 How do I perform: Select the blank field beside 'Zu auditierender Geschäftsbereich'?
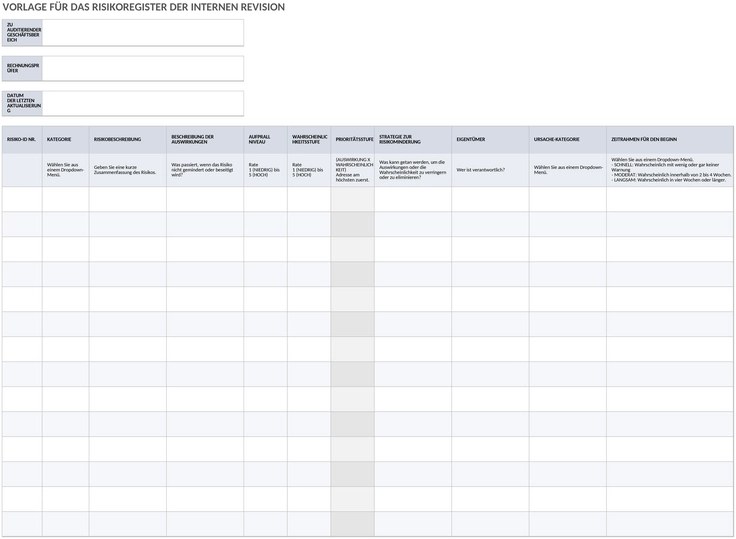pyautogui.click(x=143, y=32)
